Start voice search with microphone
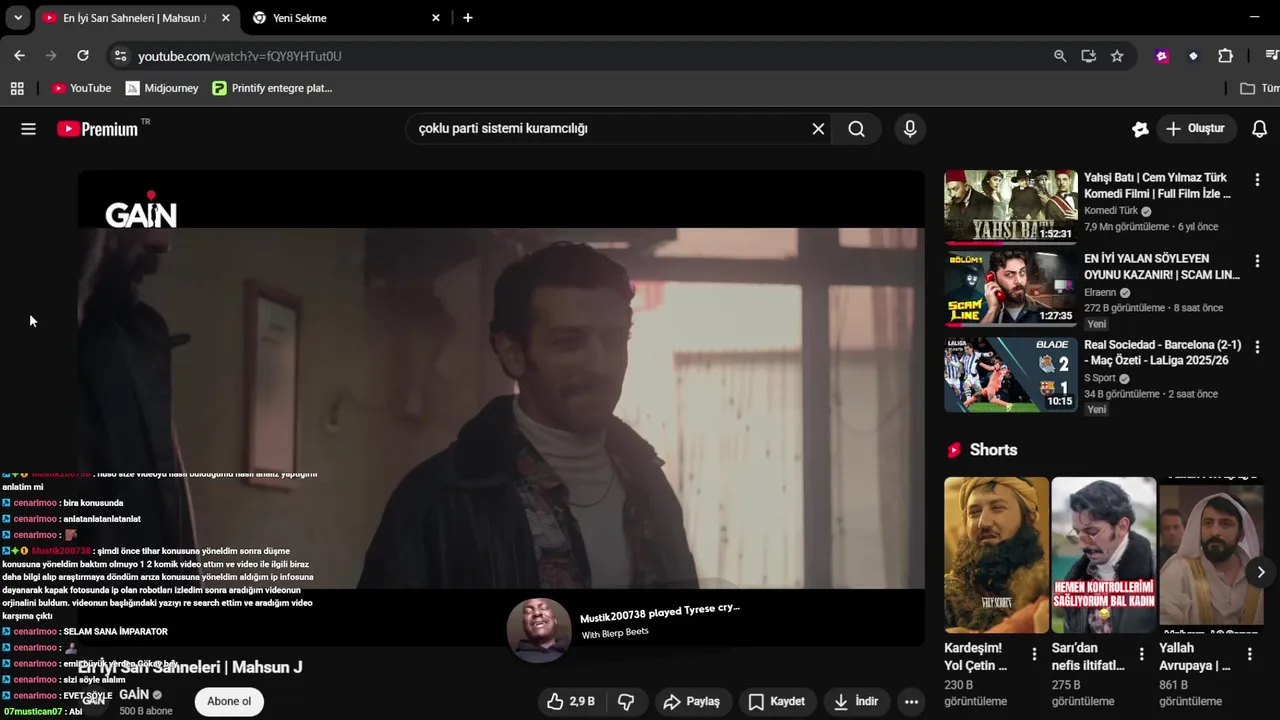The width and height of the screenshot is (1280, 720). (x=910, y=129)
